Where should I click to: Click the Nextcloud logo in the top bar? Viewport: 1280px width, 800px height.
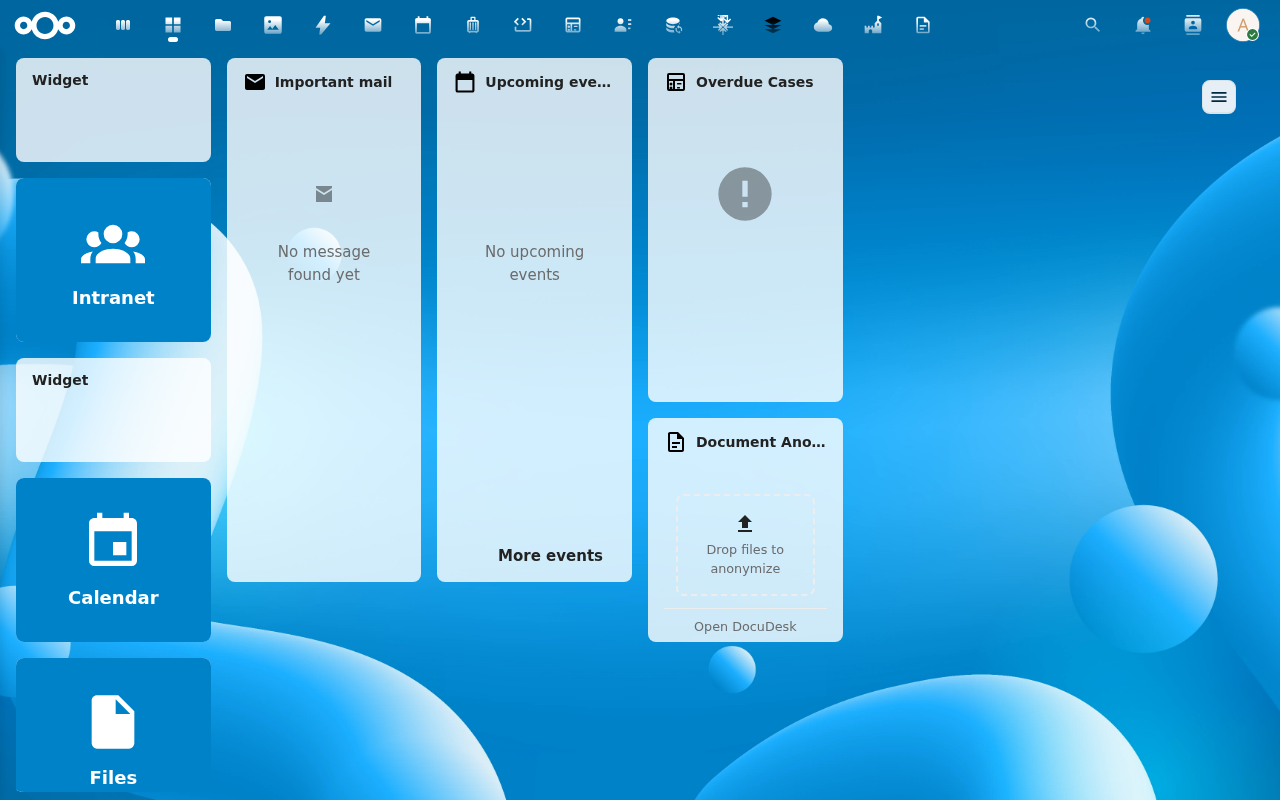tap(45, 25)
